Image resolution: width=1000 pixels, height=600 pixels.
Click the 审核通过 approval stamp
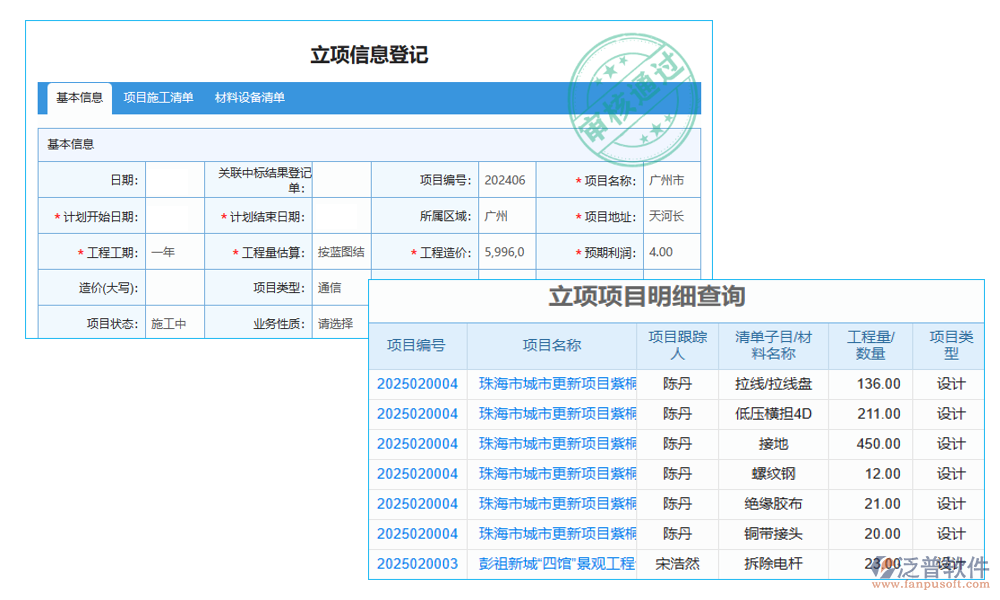click(x=634, y=96)
